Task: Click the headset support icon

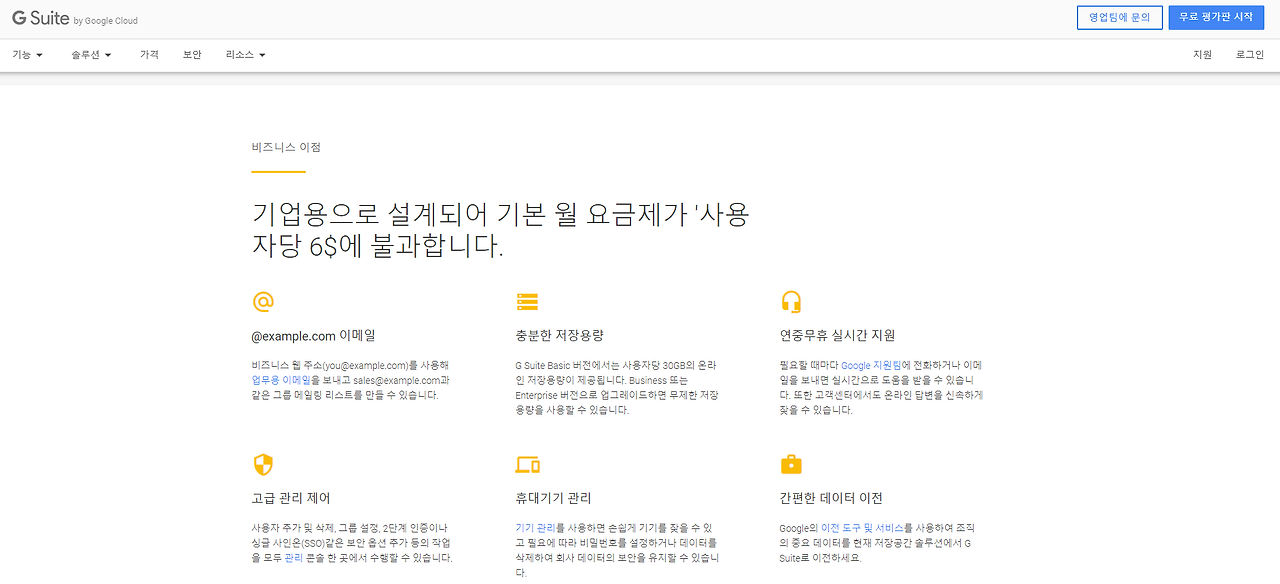Action: (791, 301)
